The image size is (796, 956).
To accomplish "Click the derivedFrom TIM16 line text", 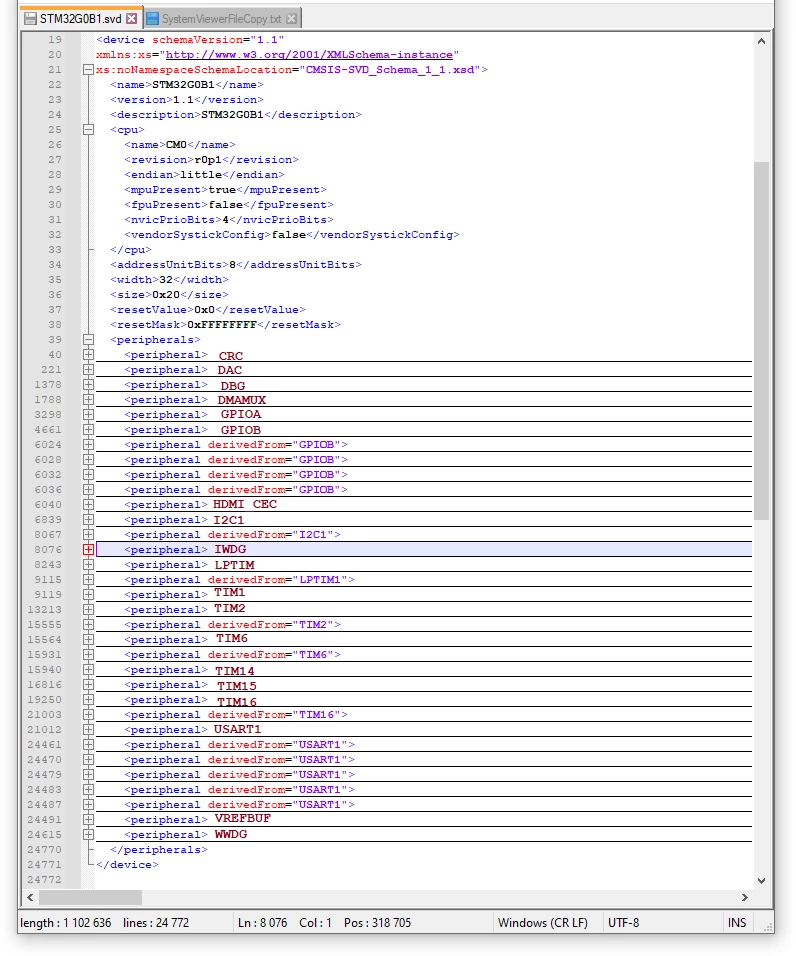I will [236, 715].
